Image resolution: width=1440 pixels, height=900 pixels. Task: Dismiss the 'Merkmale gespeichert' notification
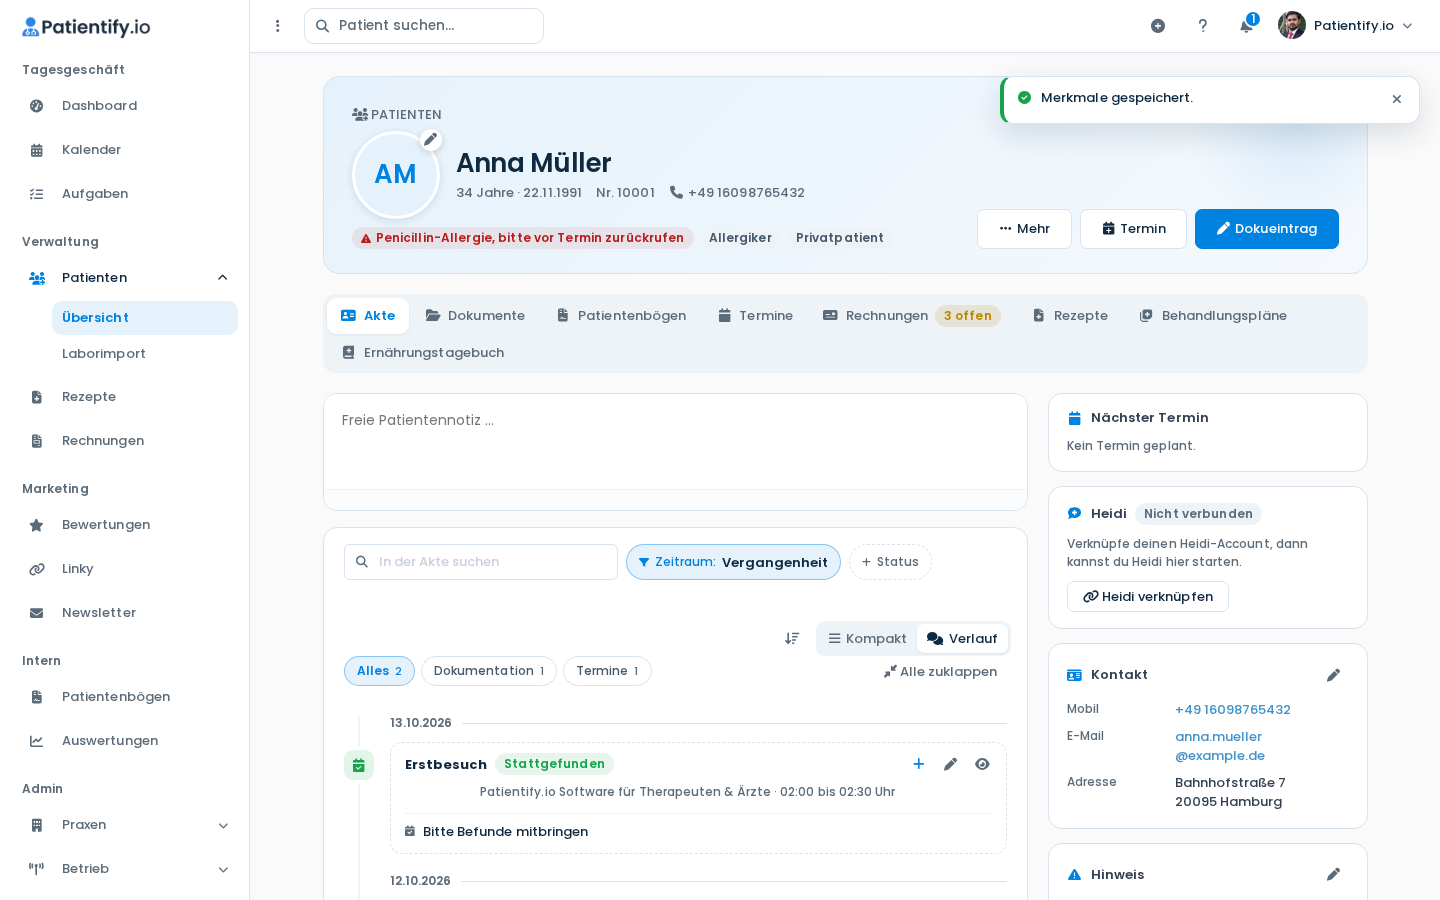(1397, 99)
